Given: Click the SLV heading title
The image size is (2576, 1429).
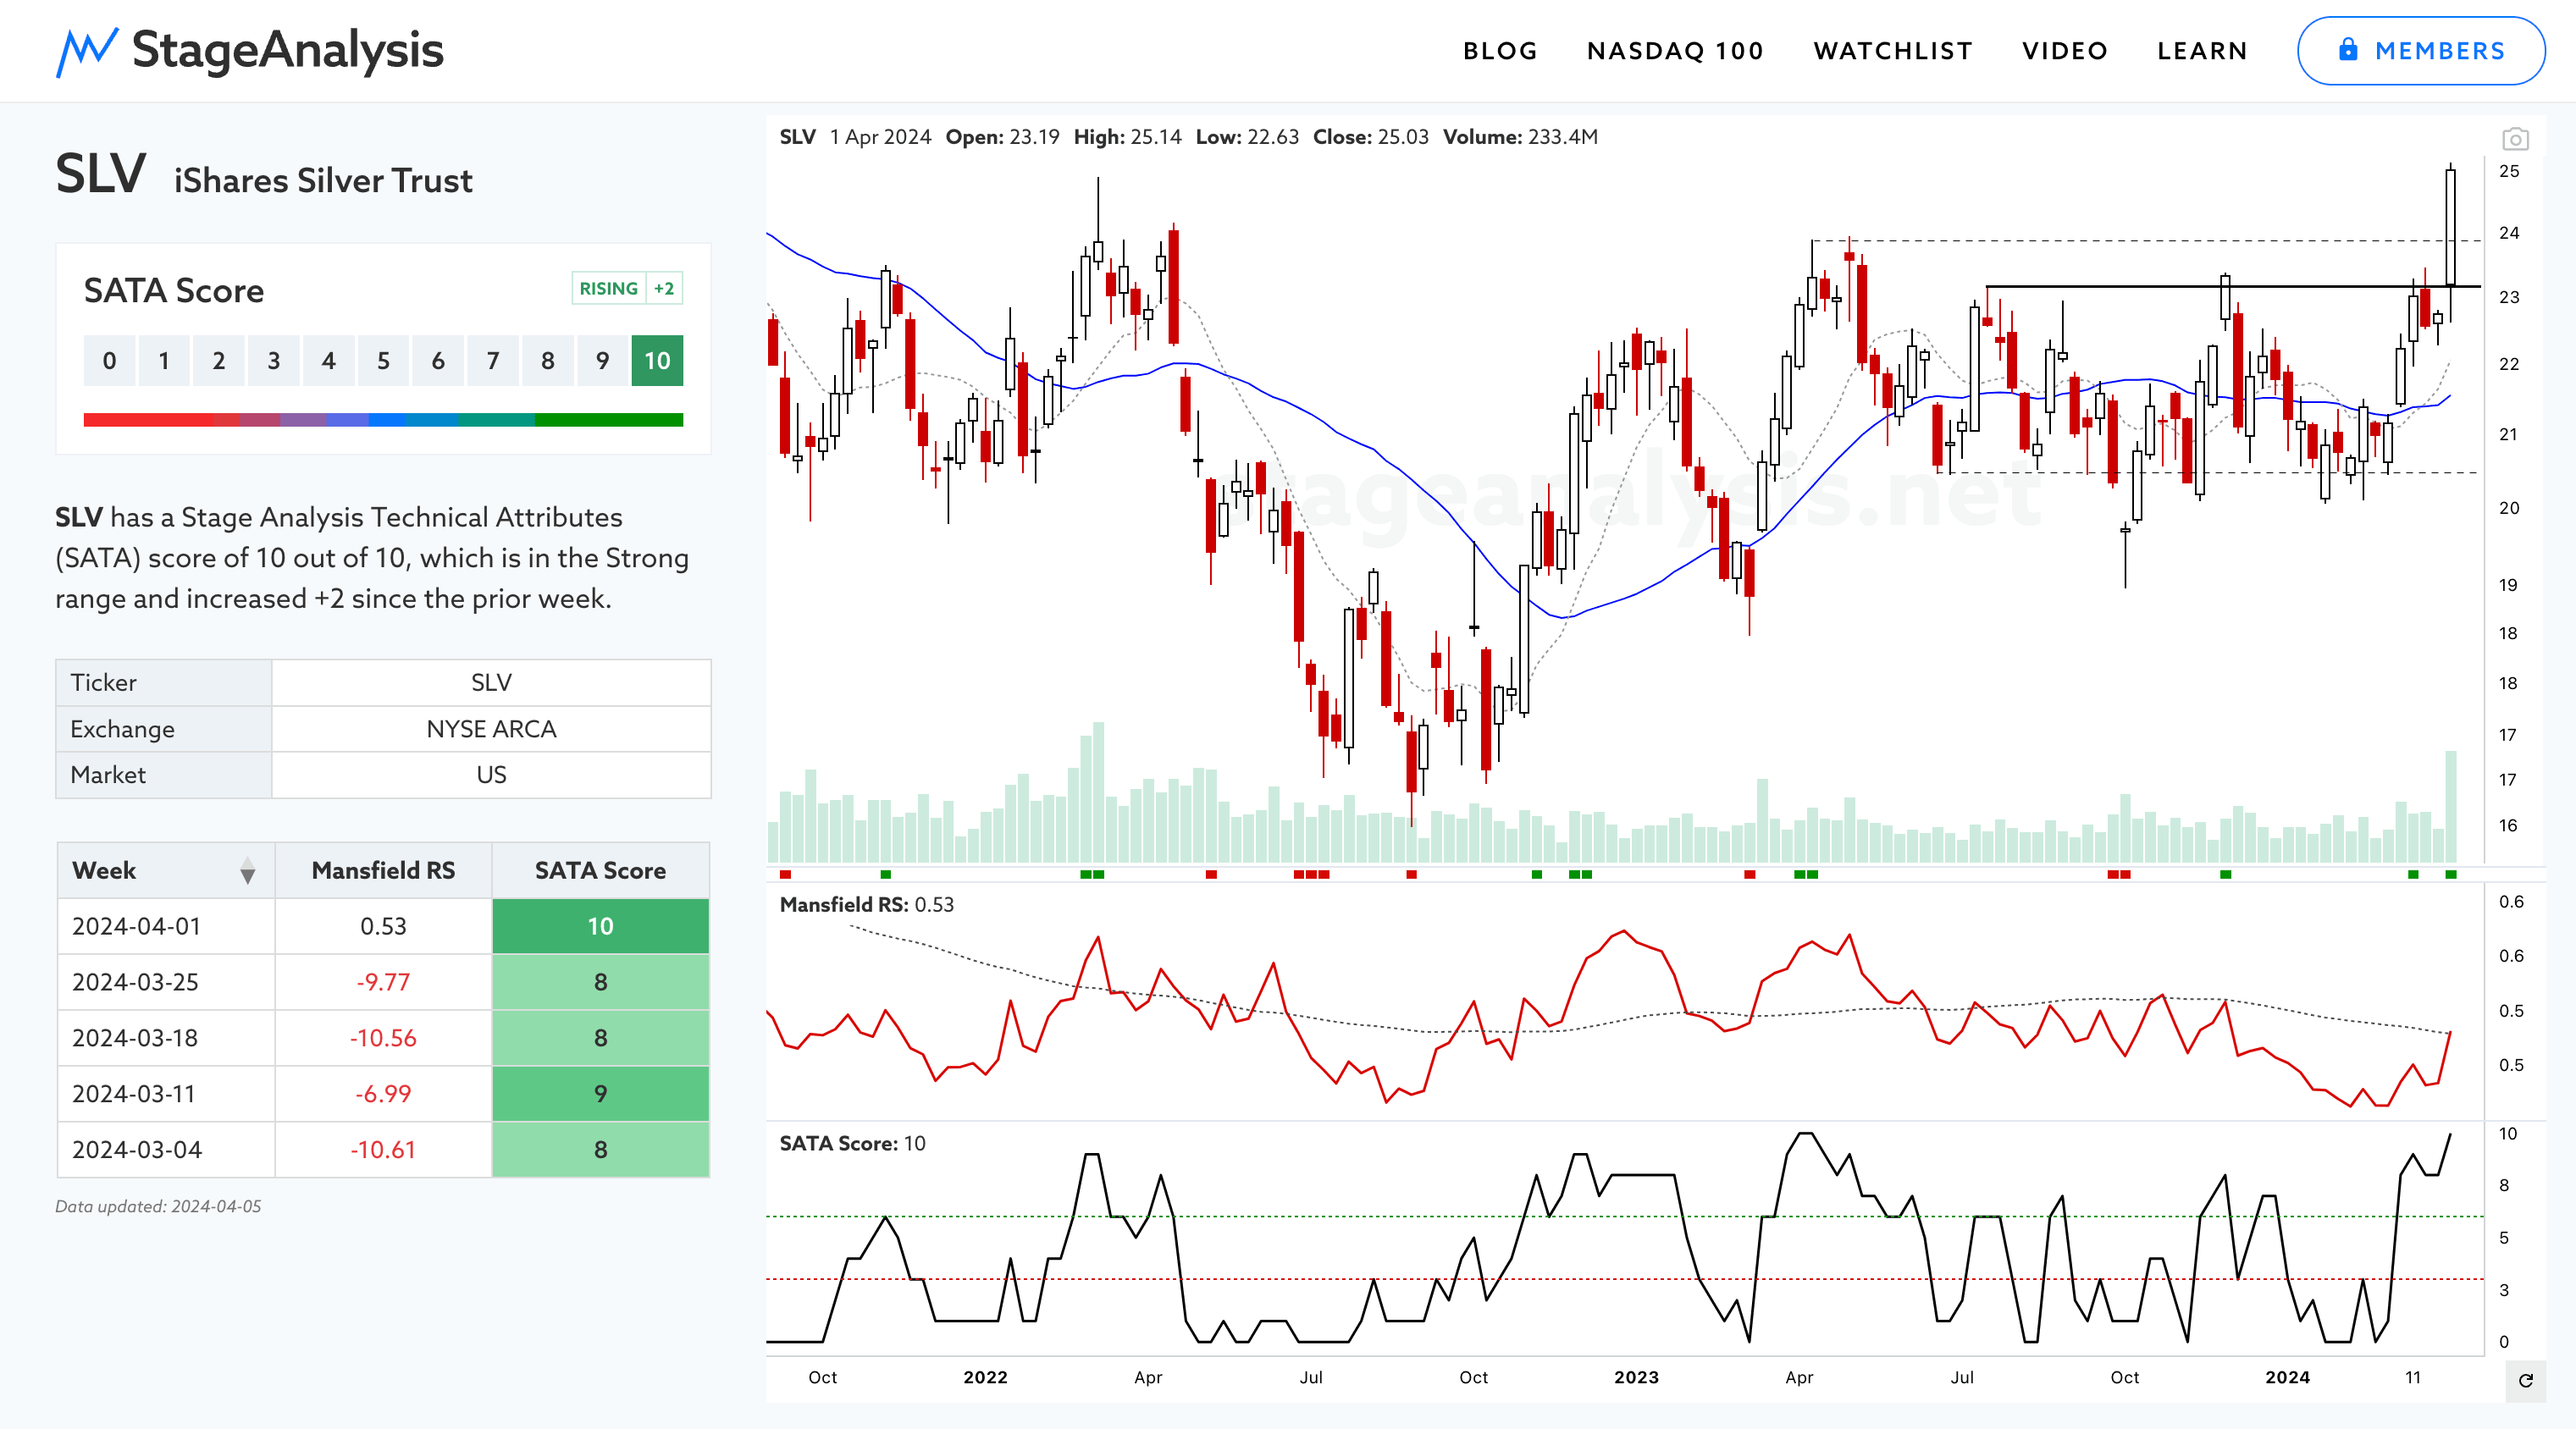Looking at the screenshot, I should click(101, 173).
